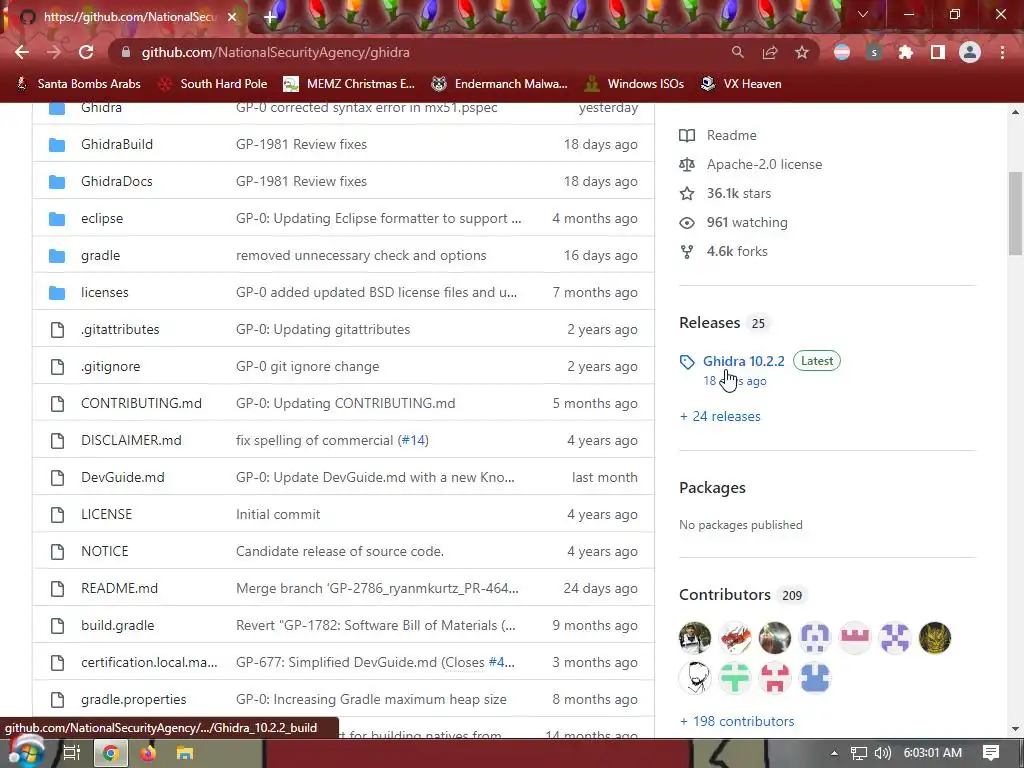The width and height of the screenshot is (1024, 768).
Task: View the 4.6k forks
Action: 737,251
